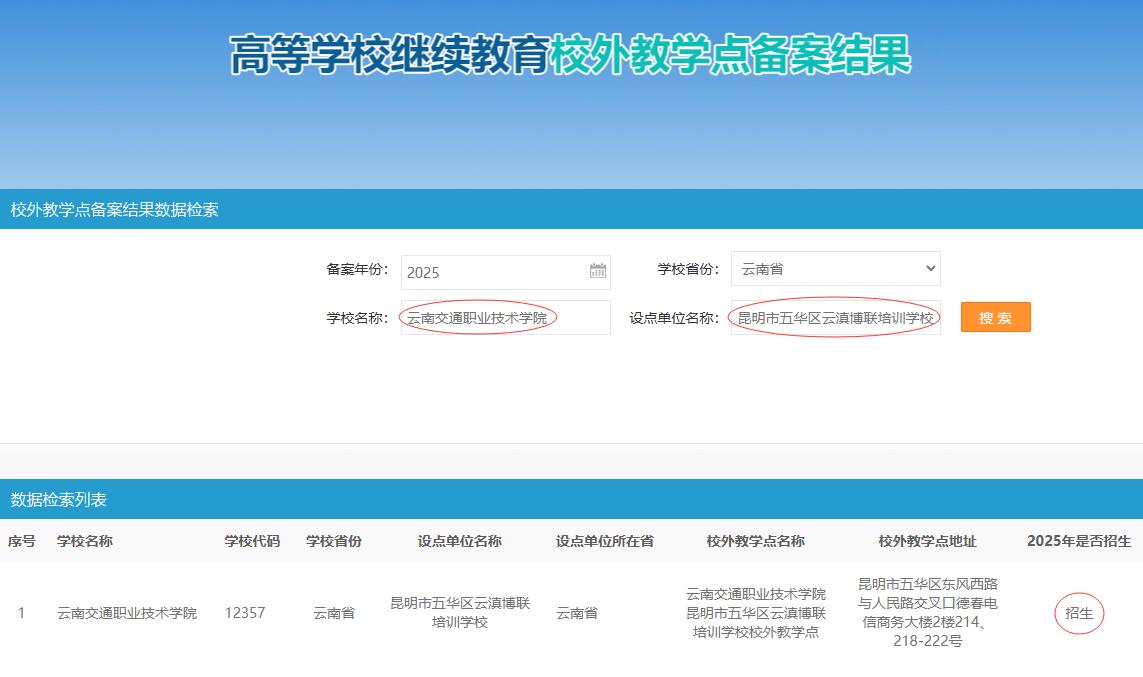Image resolution: width=1143 pixels, height=677 pixels.
Task: Click the 设点单位名称 input field
Action: (835, 318)
